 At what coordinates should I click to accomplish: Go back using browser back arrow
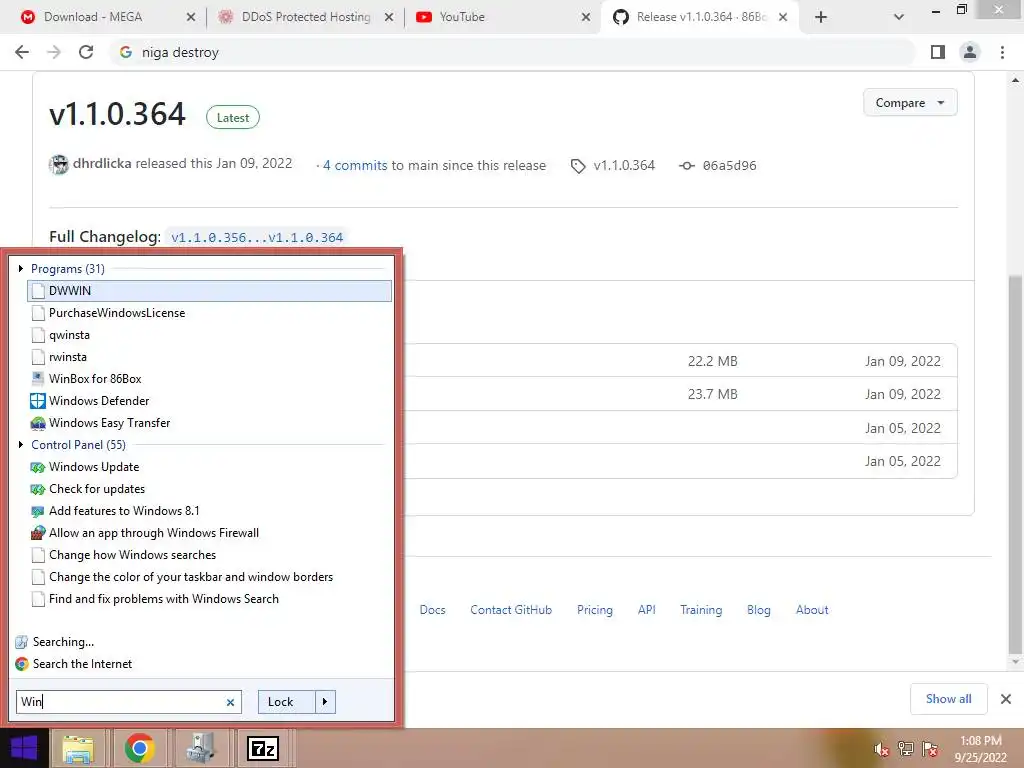pos(22,52)
